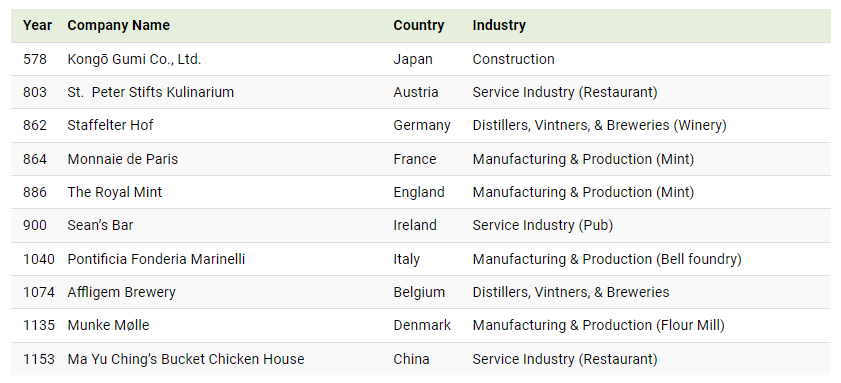Select Monnaie de Paris in the table
The image size is (841, 383).
pyautogui.click(x=123, y=159)
